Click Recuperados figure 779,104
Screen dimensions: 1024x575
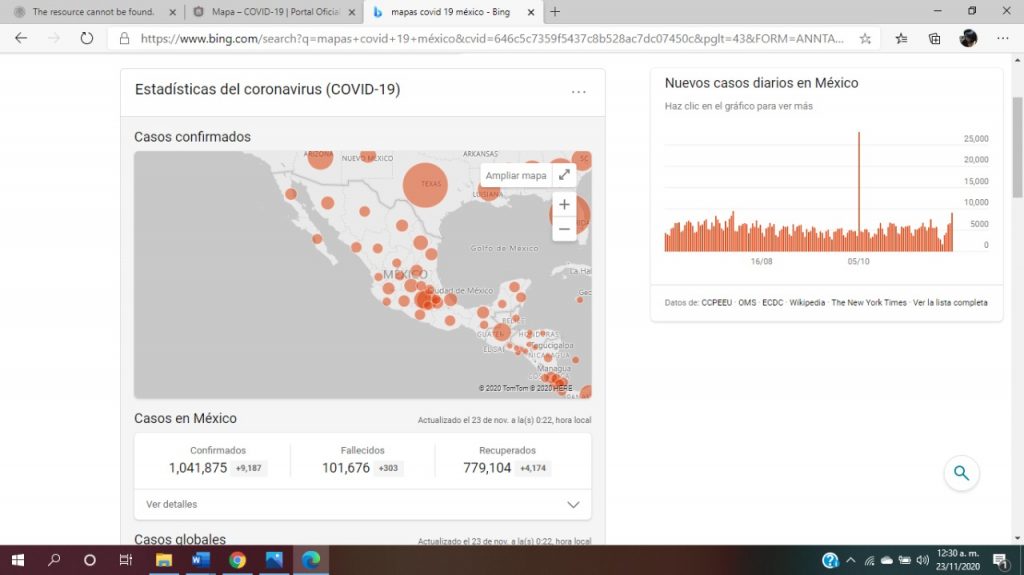pyautogui.click(x=487, y=468)
